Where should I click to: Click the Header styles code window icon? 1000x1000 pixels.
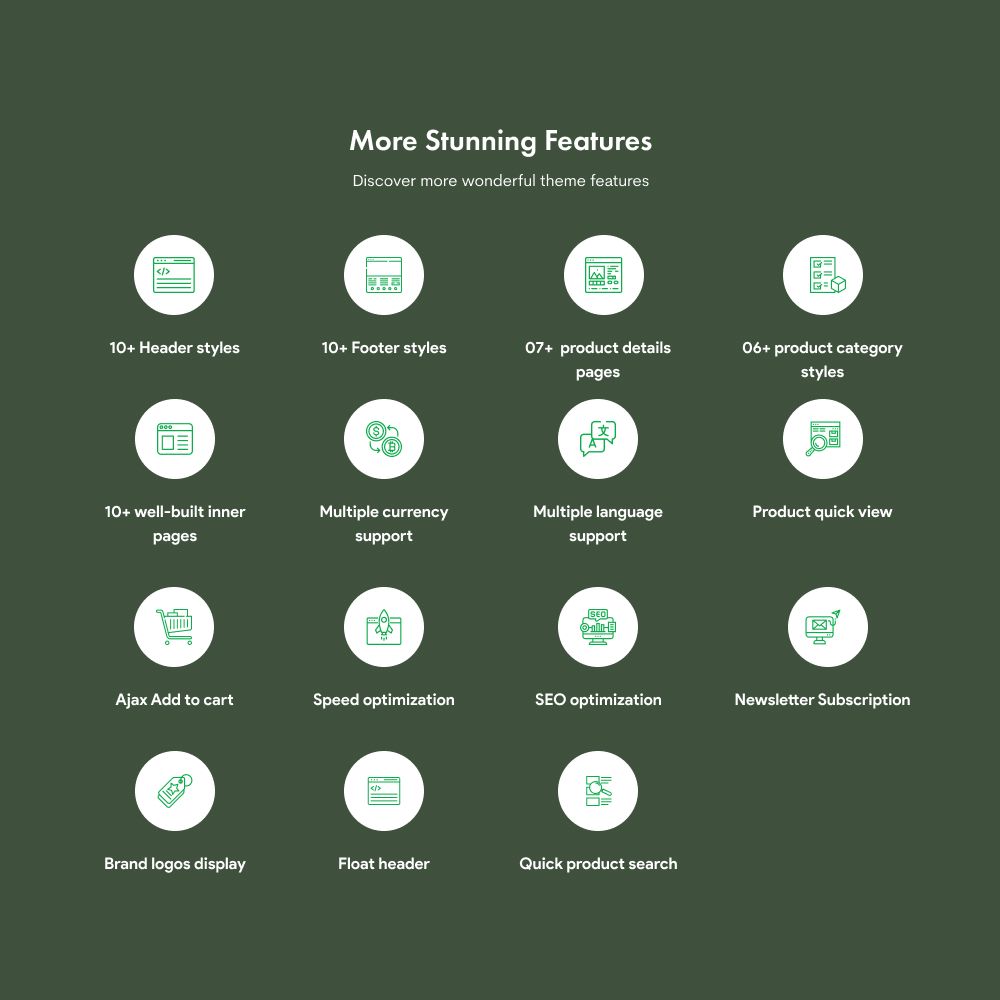[174, 275]
